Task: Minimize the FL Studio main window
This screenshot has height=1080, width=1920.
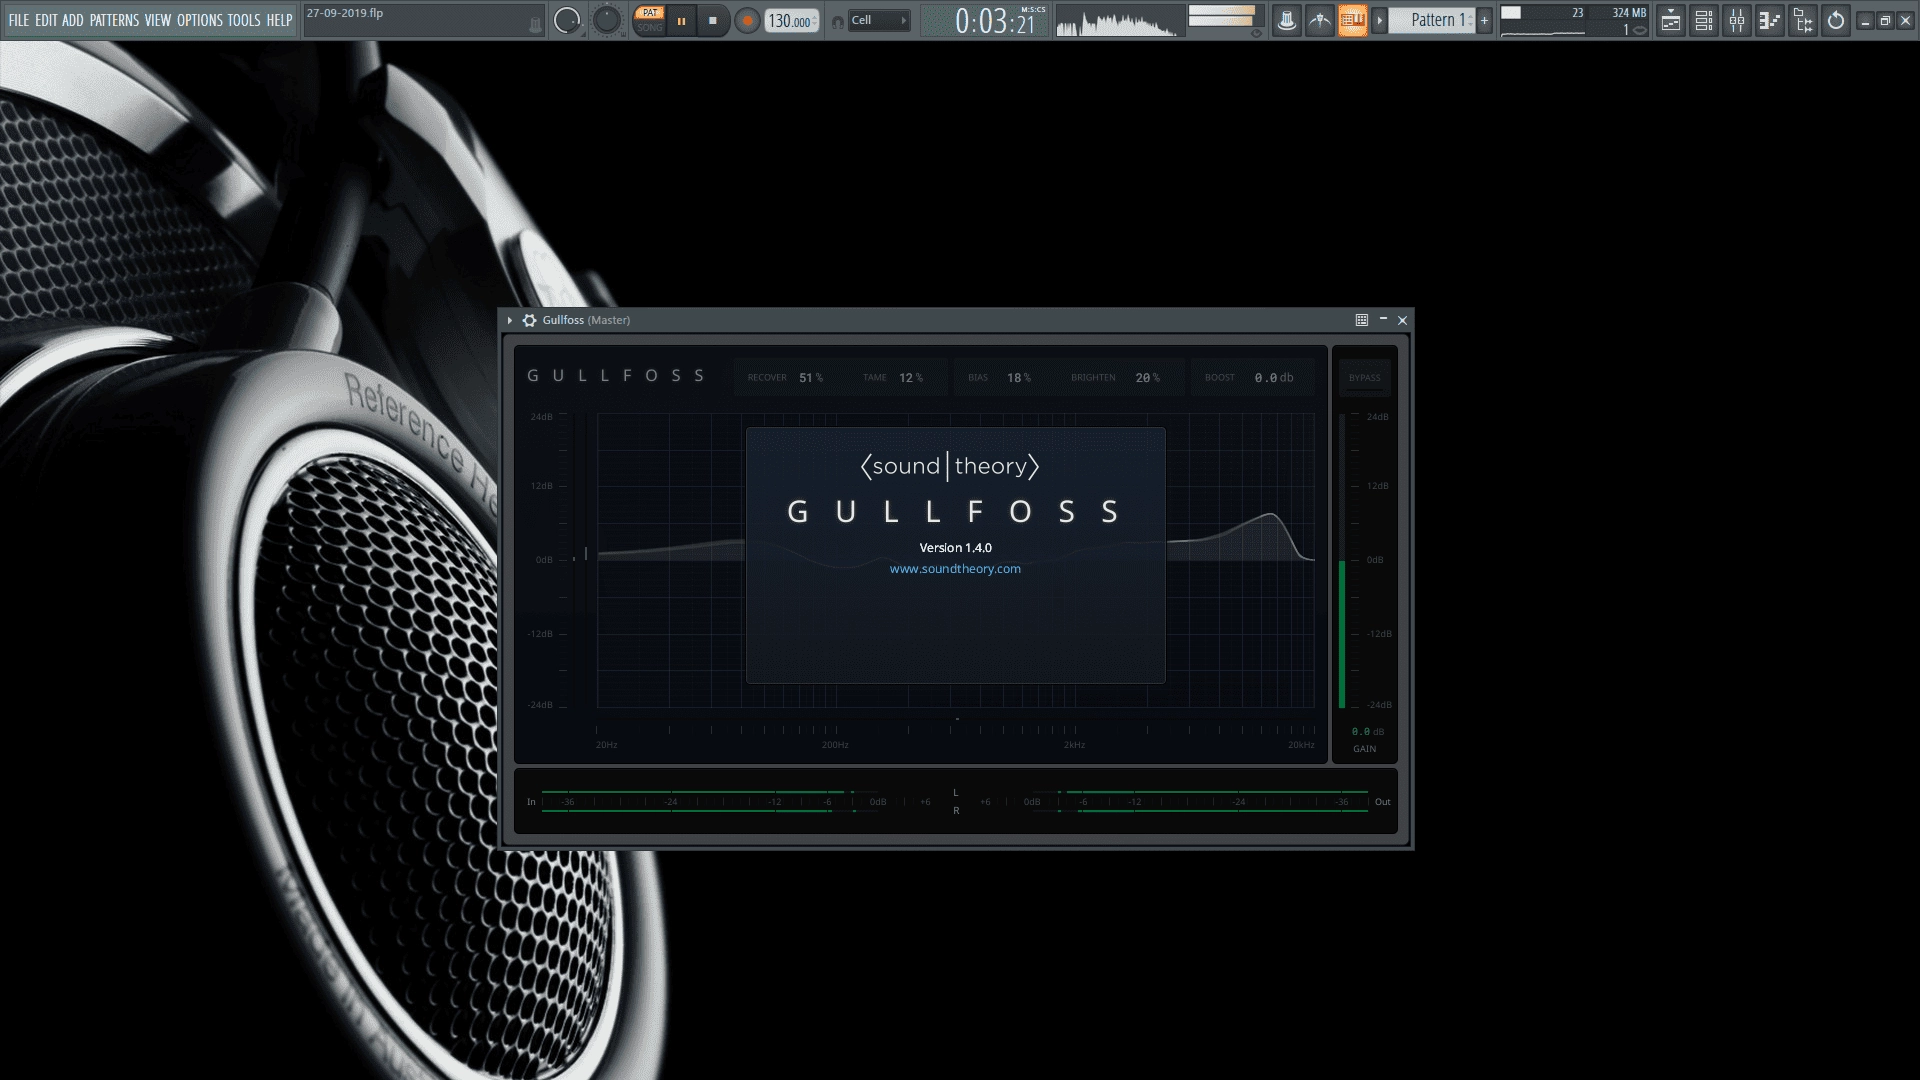Action: [1866, 21]
